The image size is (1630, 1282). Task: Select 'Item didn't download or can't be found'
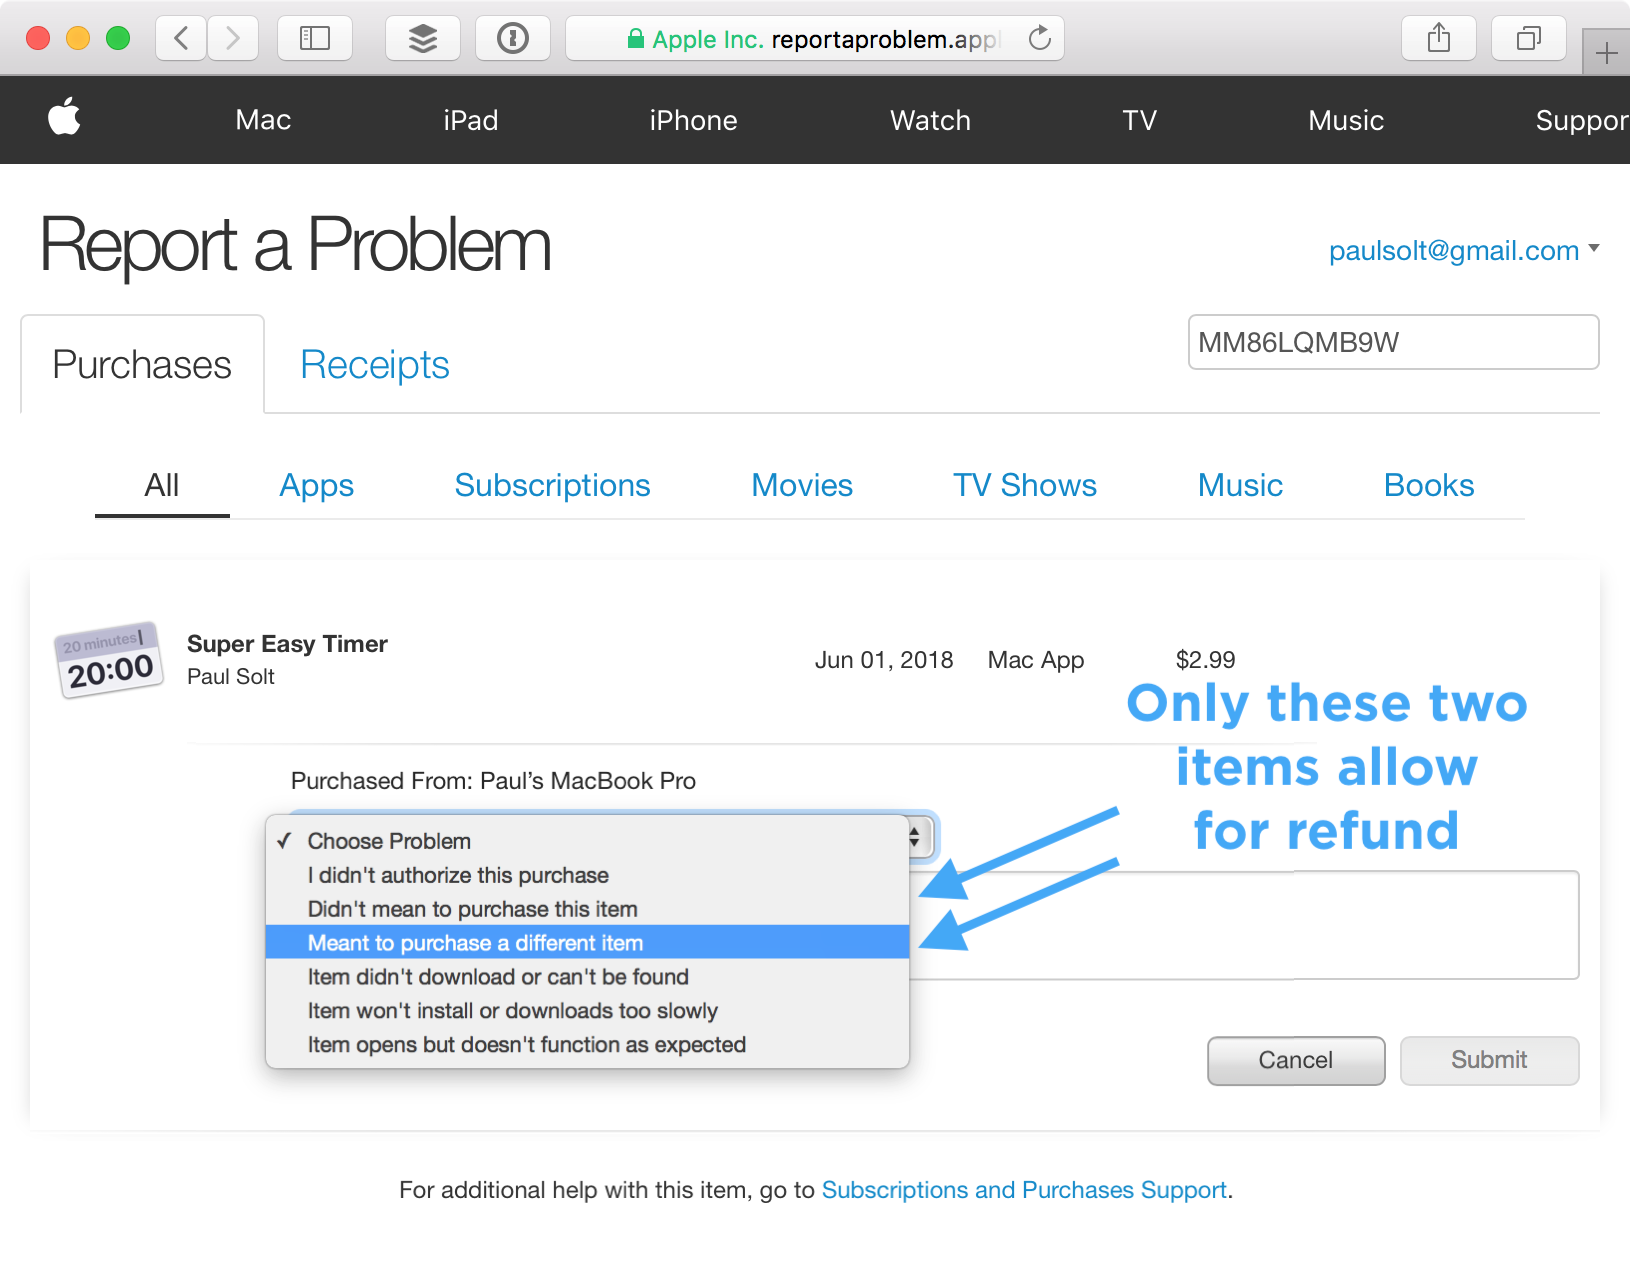coord(588,977)
